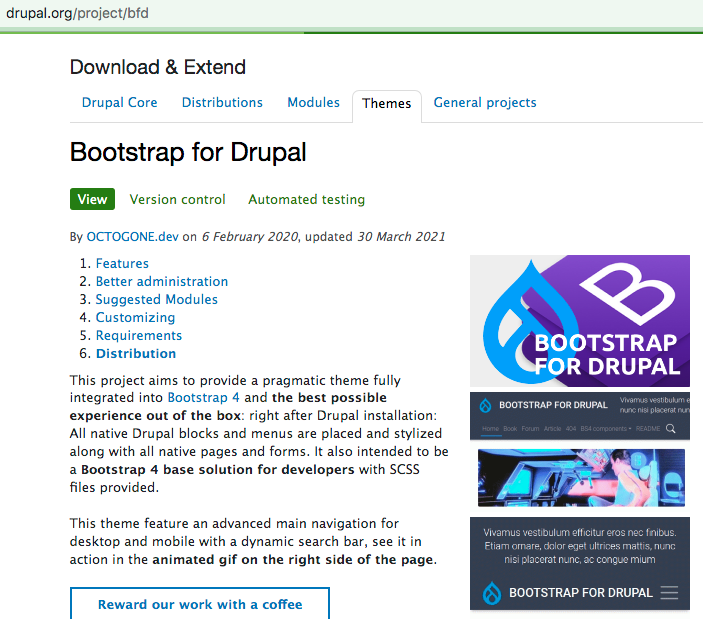The image size is (703, 619).
Task: Click the updated date 30 March 2021
Action: point(401,237)
